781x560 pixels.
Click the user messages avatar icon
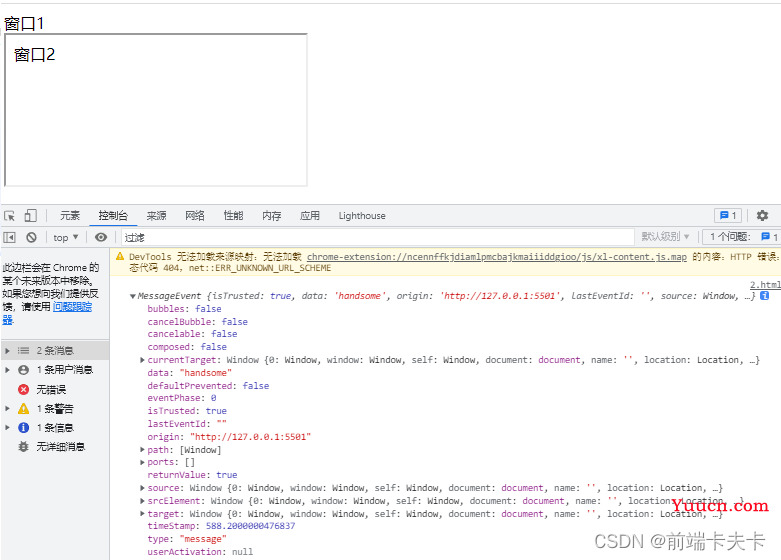coord(23,370)
